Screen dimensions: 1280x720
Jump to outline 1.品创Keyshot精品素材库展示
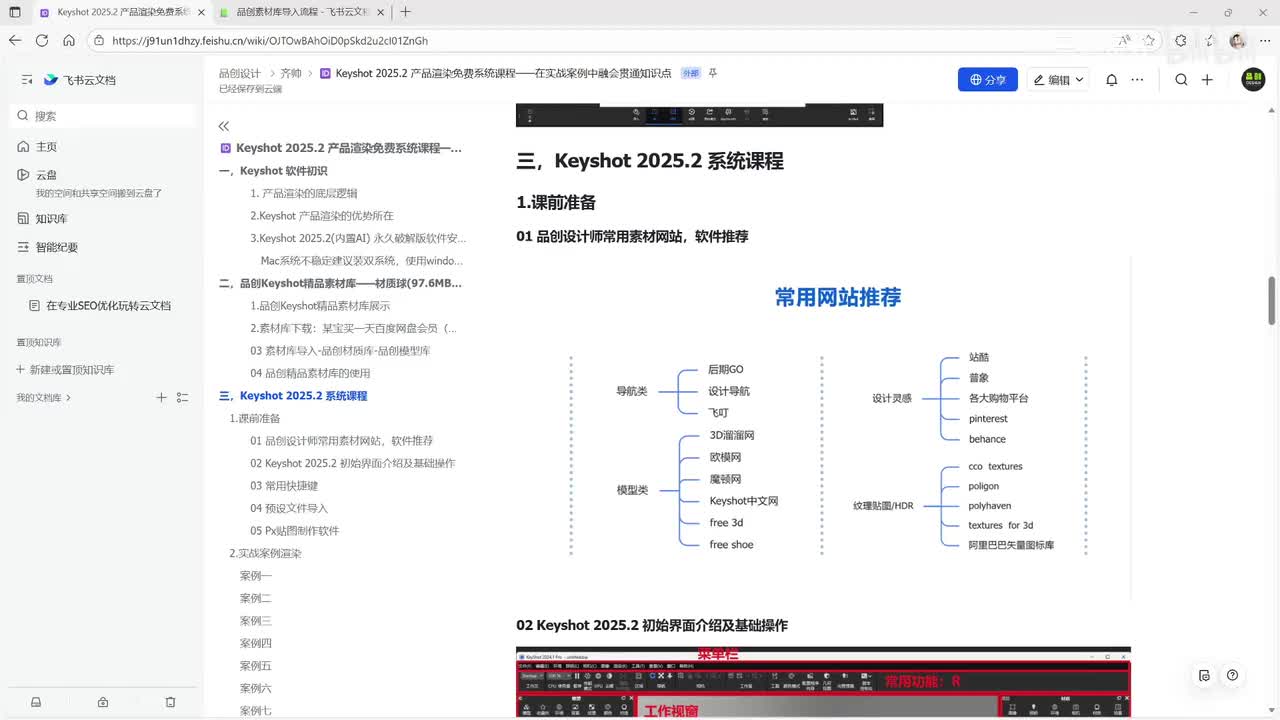pos(320,306)
